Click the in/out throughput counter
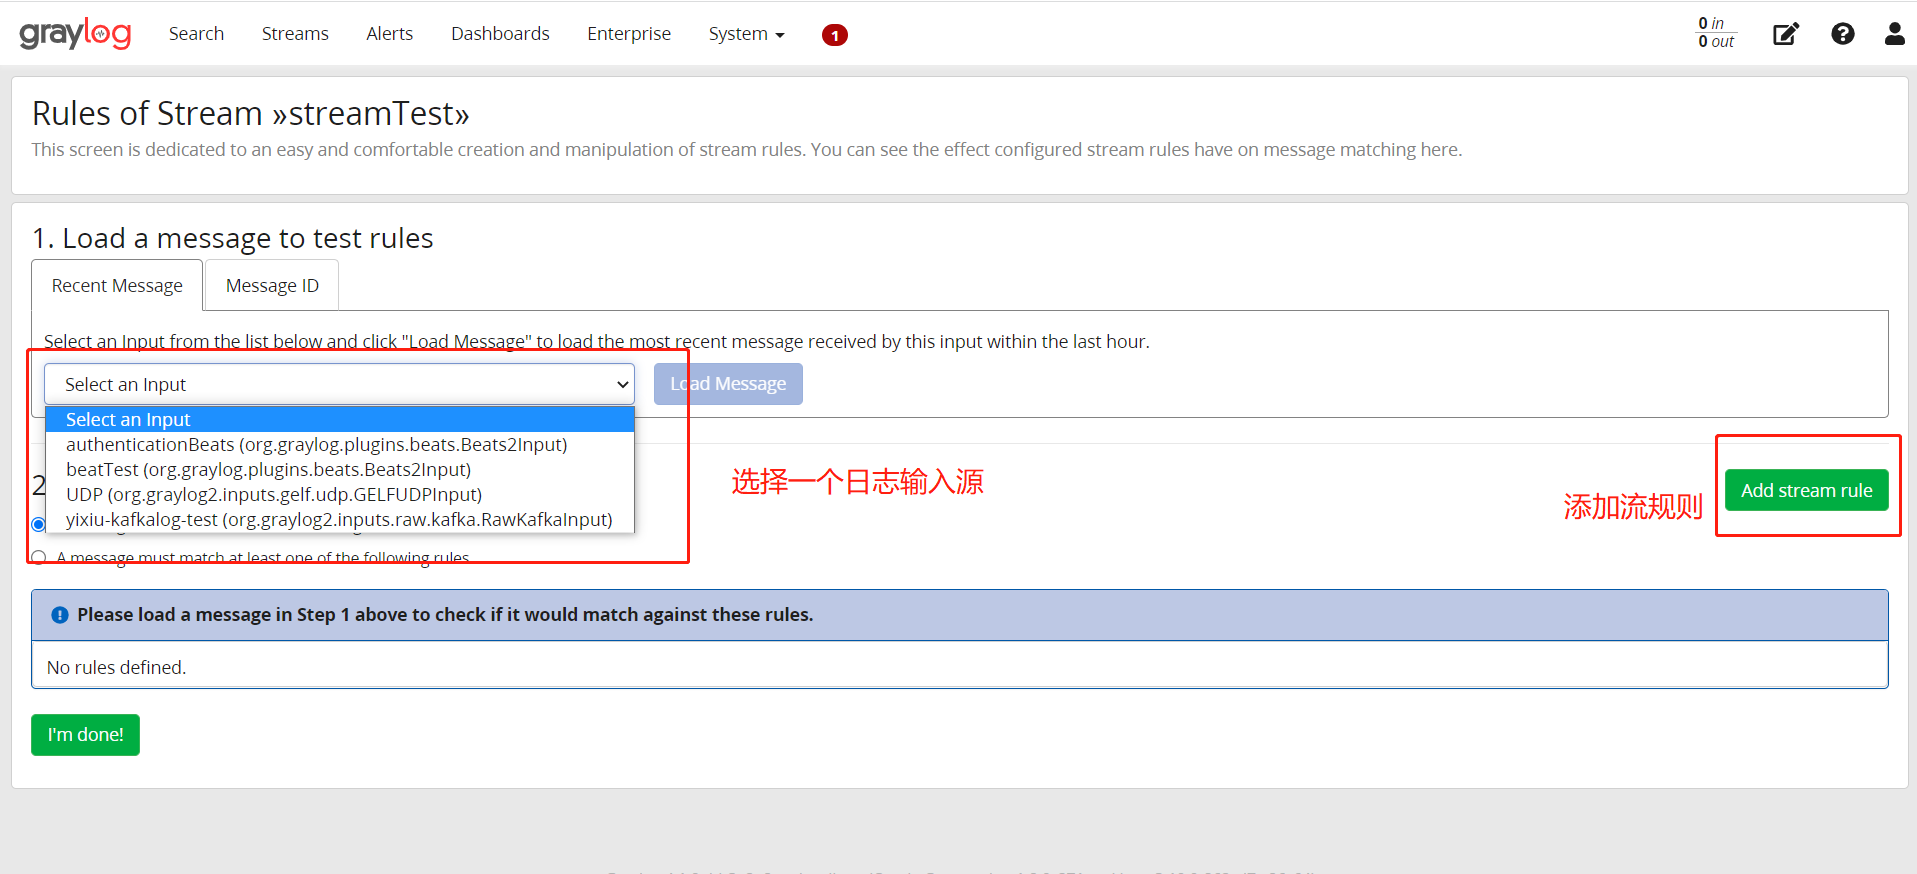The height and width of the screenshot is (874, 1917). pyautogui.click(x=1716, y=32)
